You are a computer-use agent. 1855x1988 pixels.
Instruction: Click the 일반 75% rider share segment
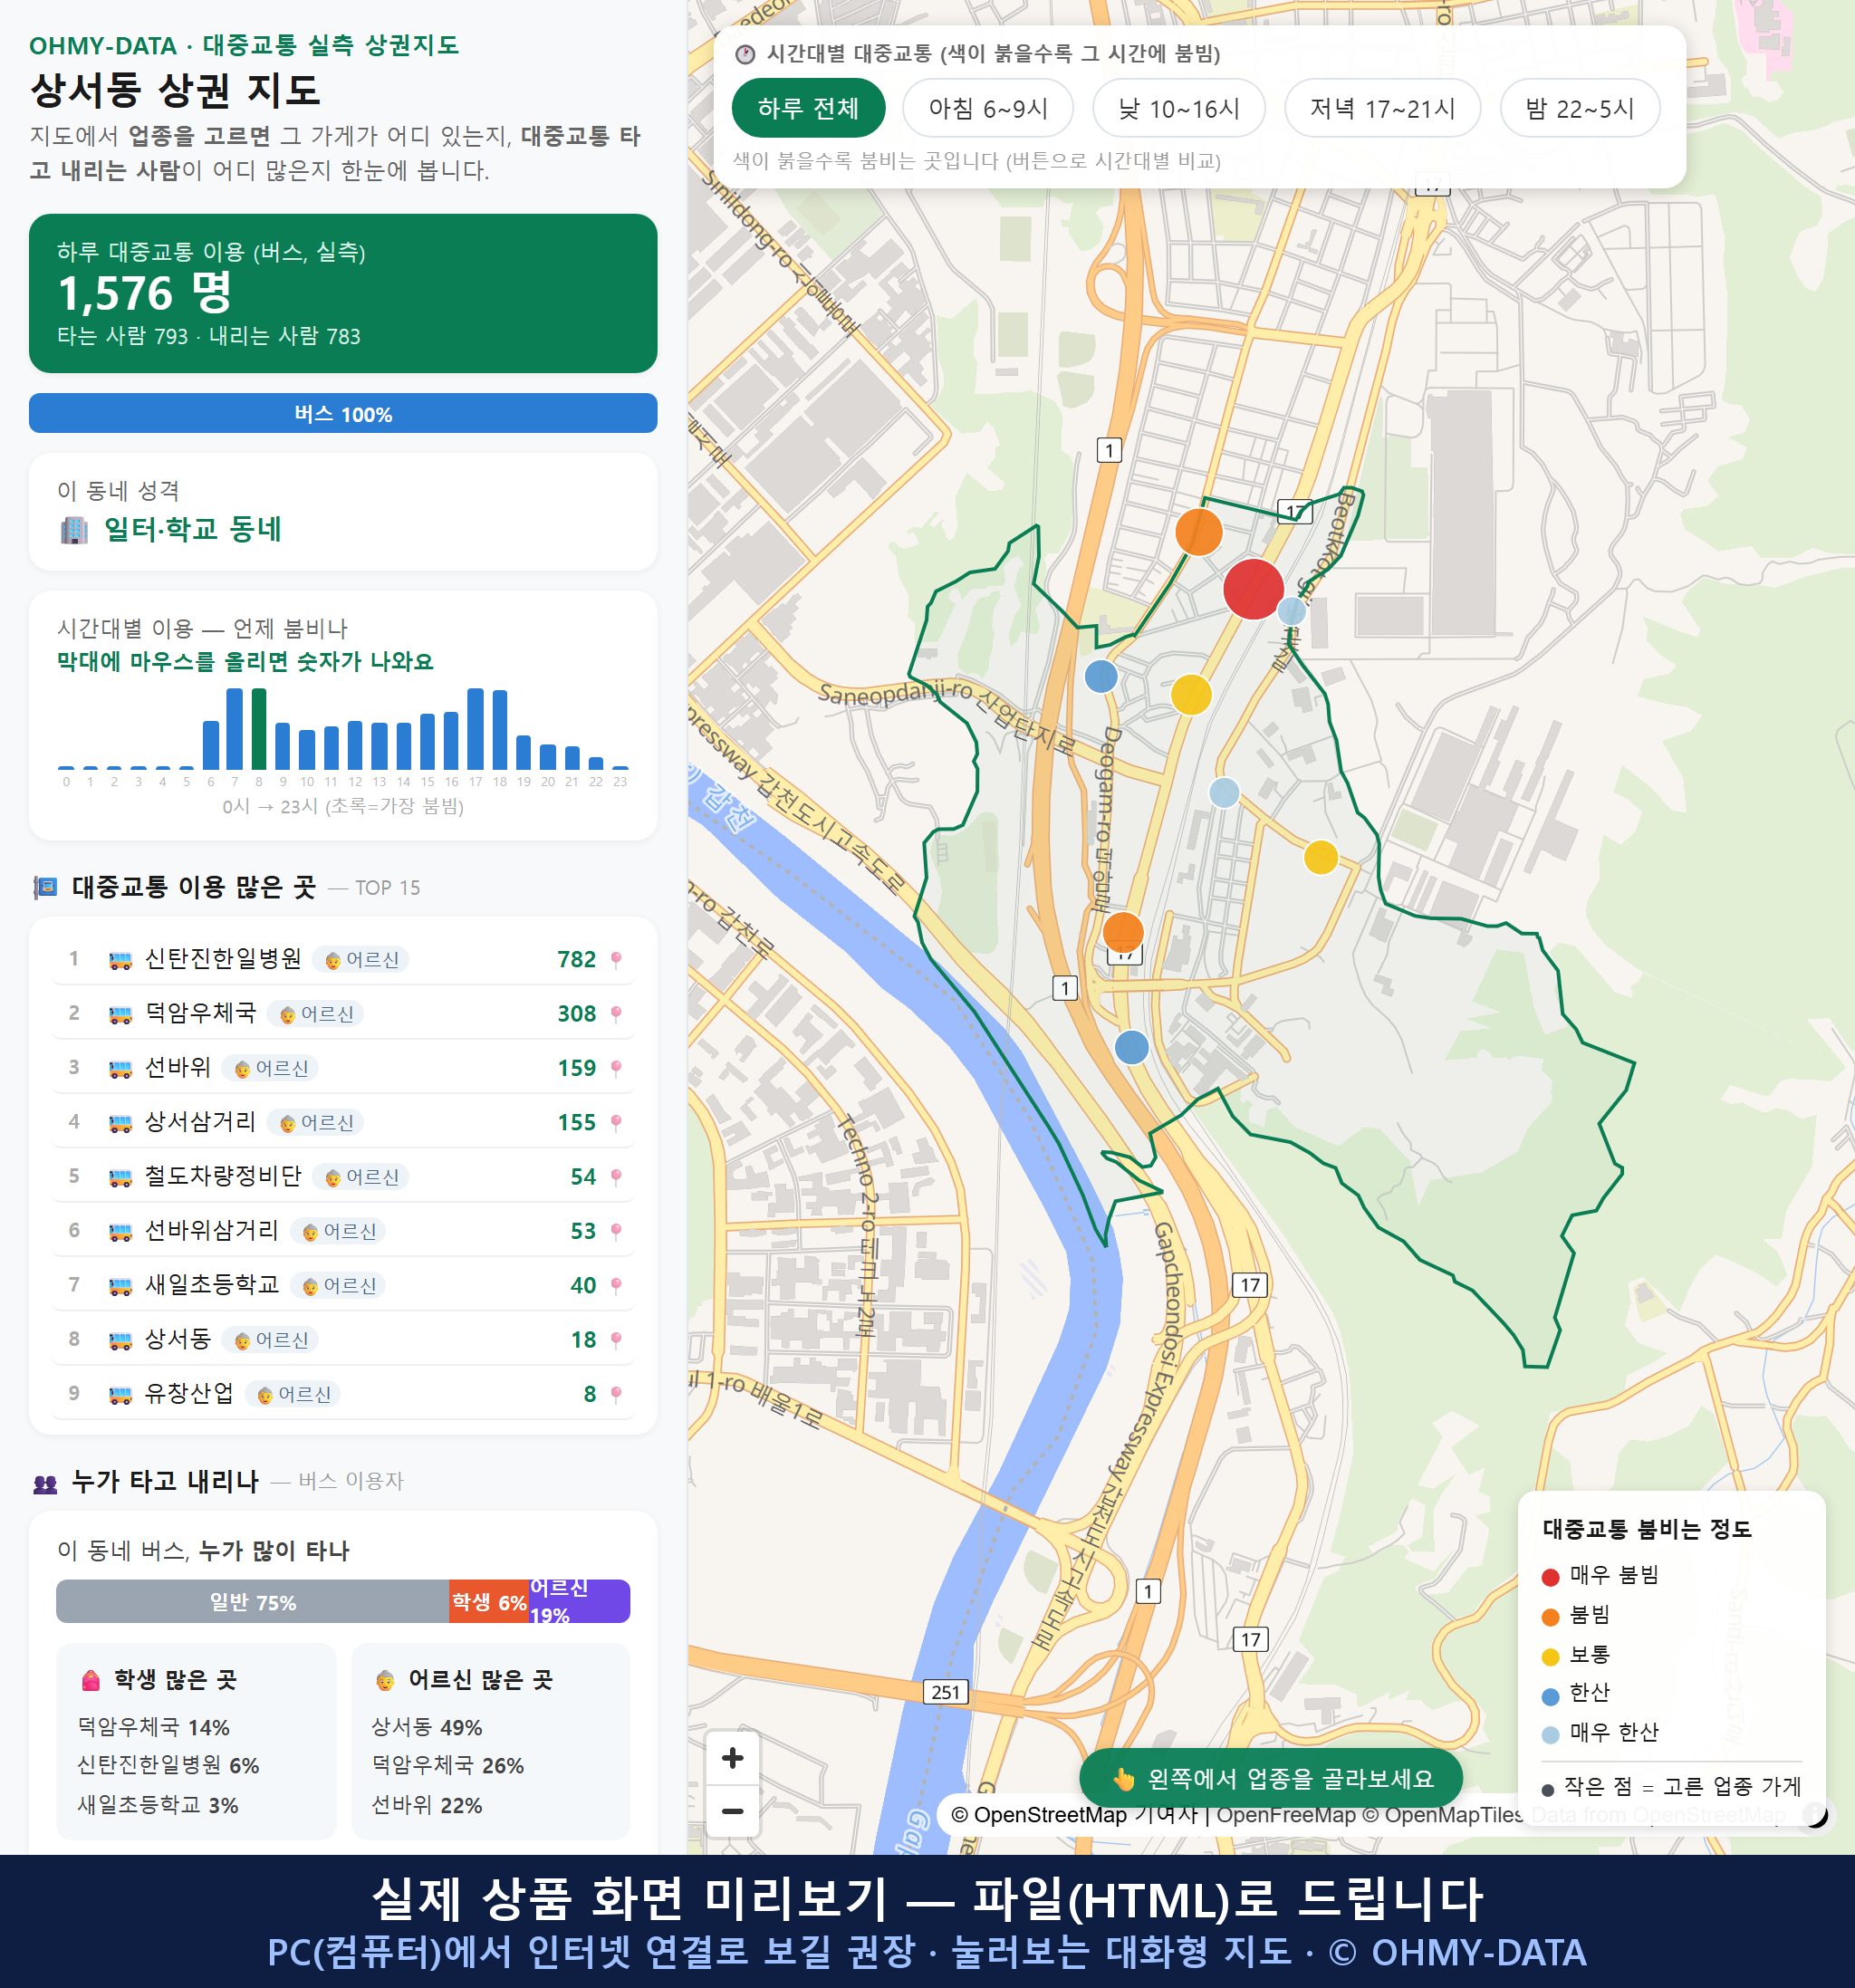click(252, 1602)
